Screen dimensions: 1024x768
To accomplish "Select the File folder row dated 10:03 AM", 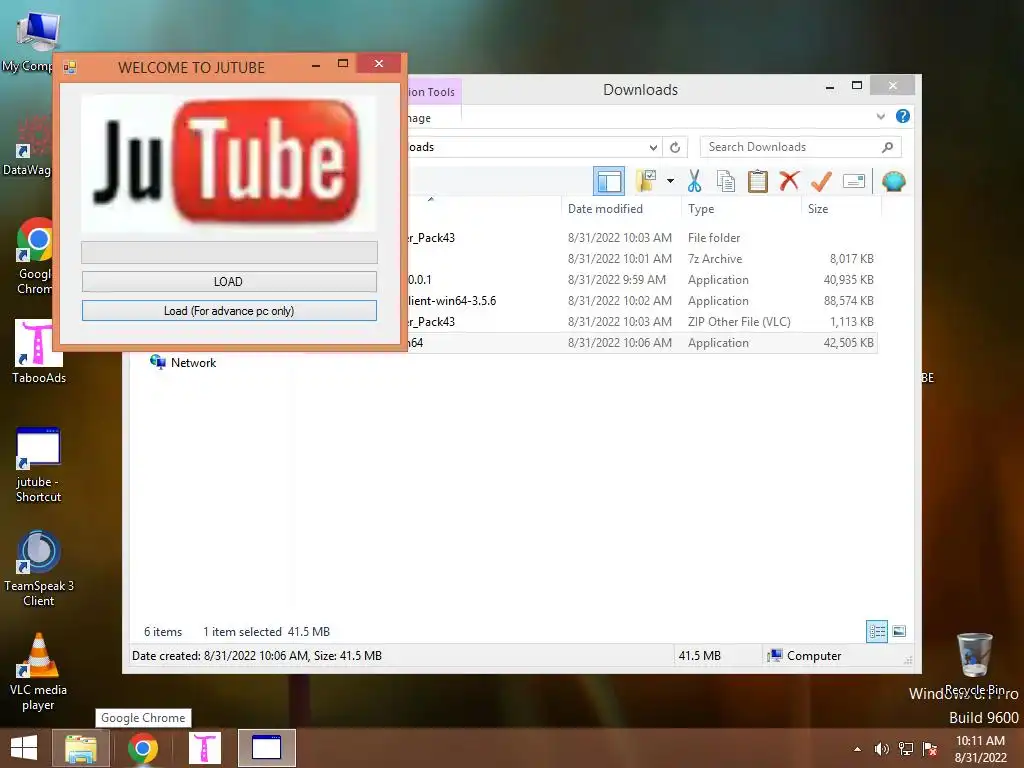I will point(643,238).
